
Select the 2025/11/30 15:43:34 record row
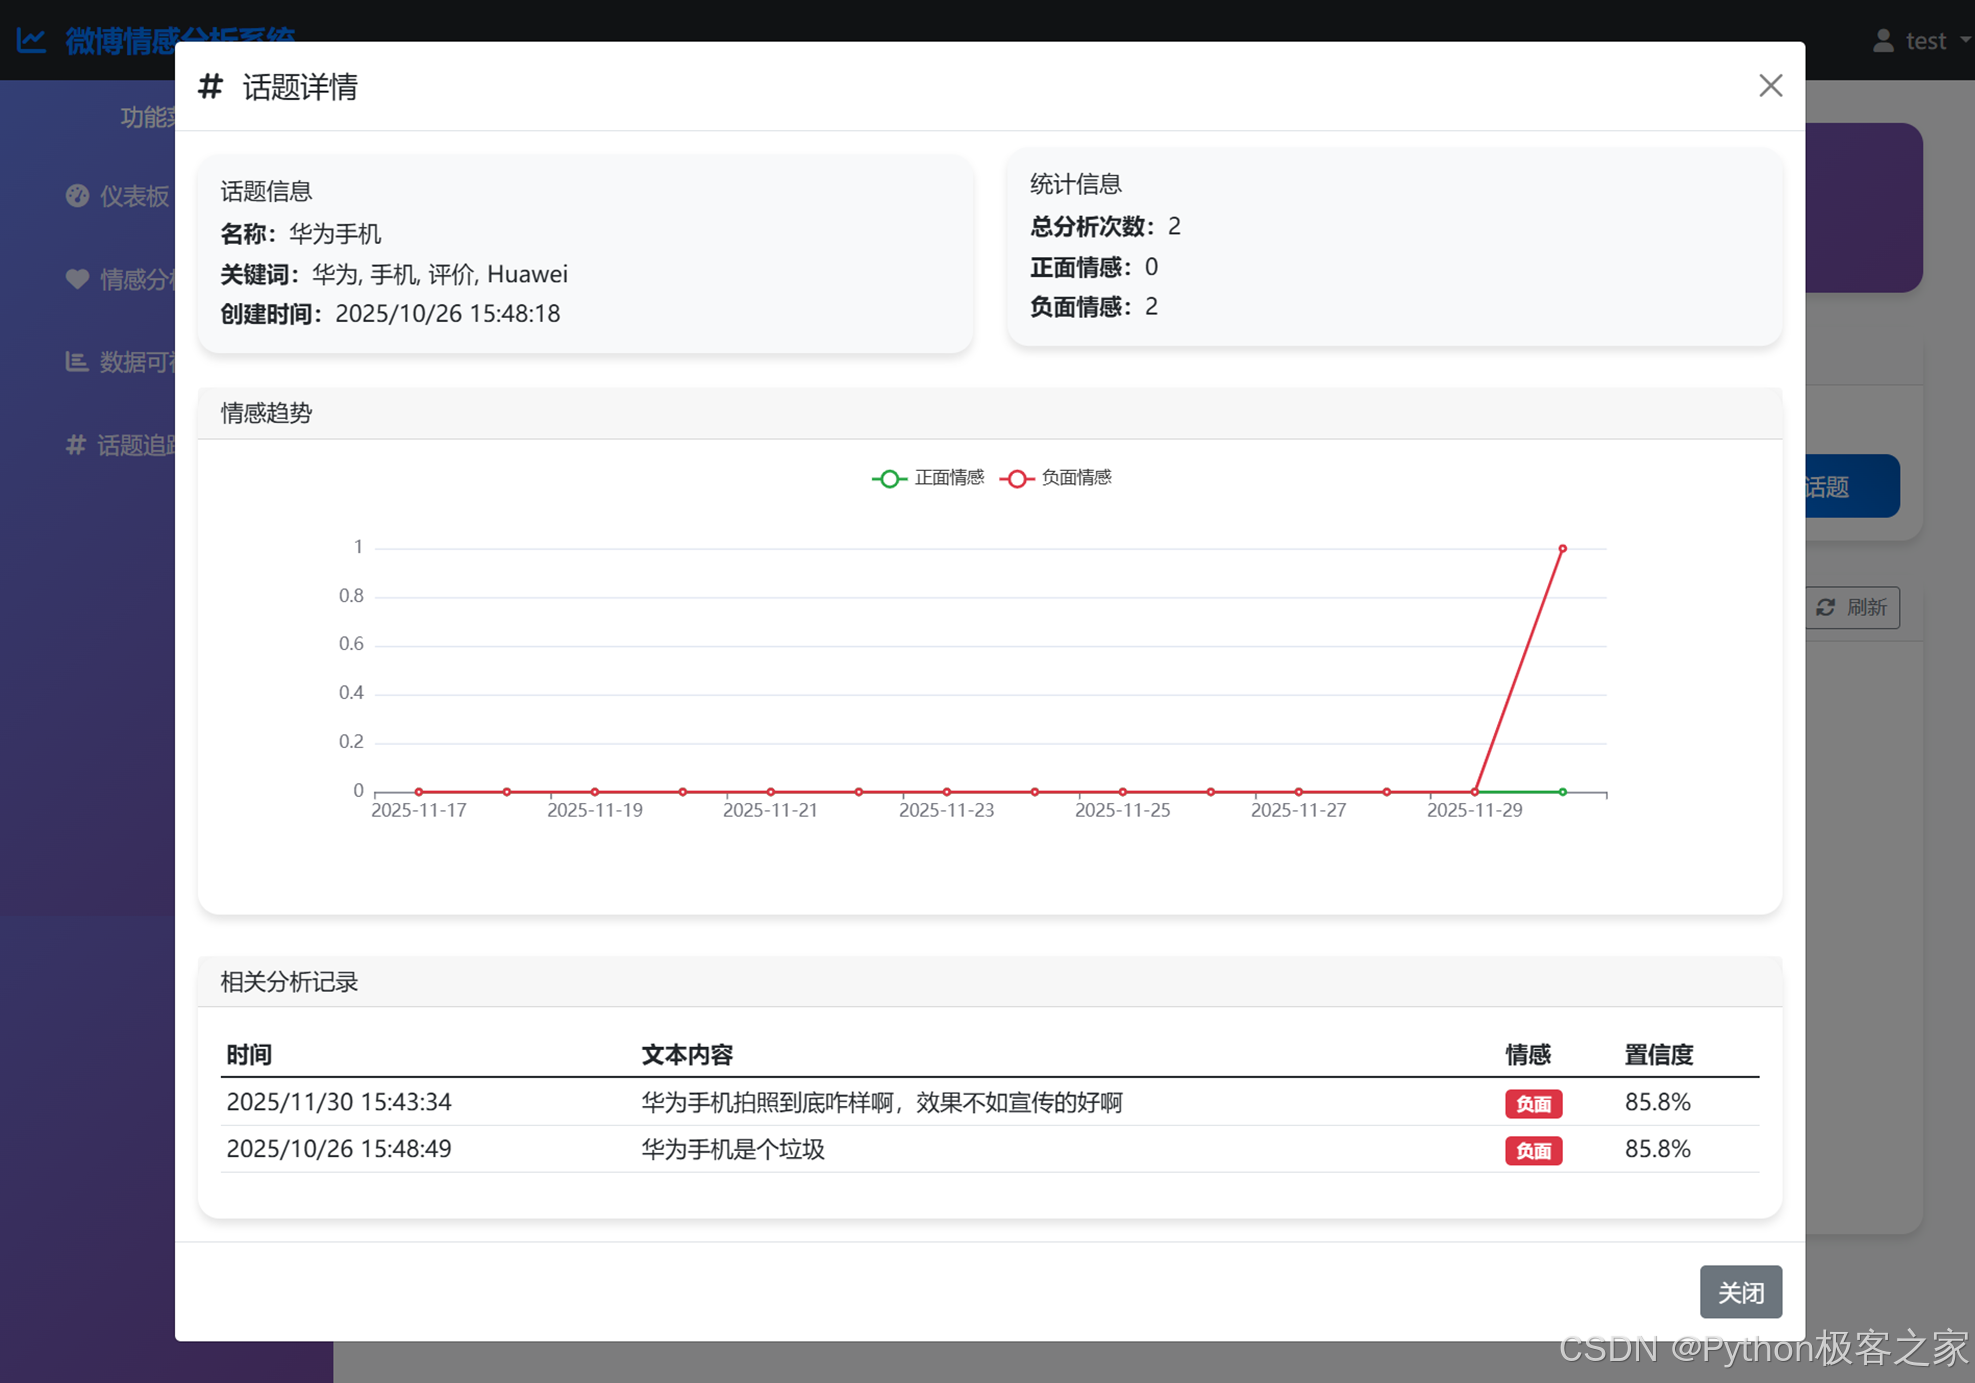(339, 1102)
